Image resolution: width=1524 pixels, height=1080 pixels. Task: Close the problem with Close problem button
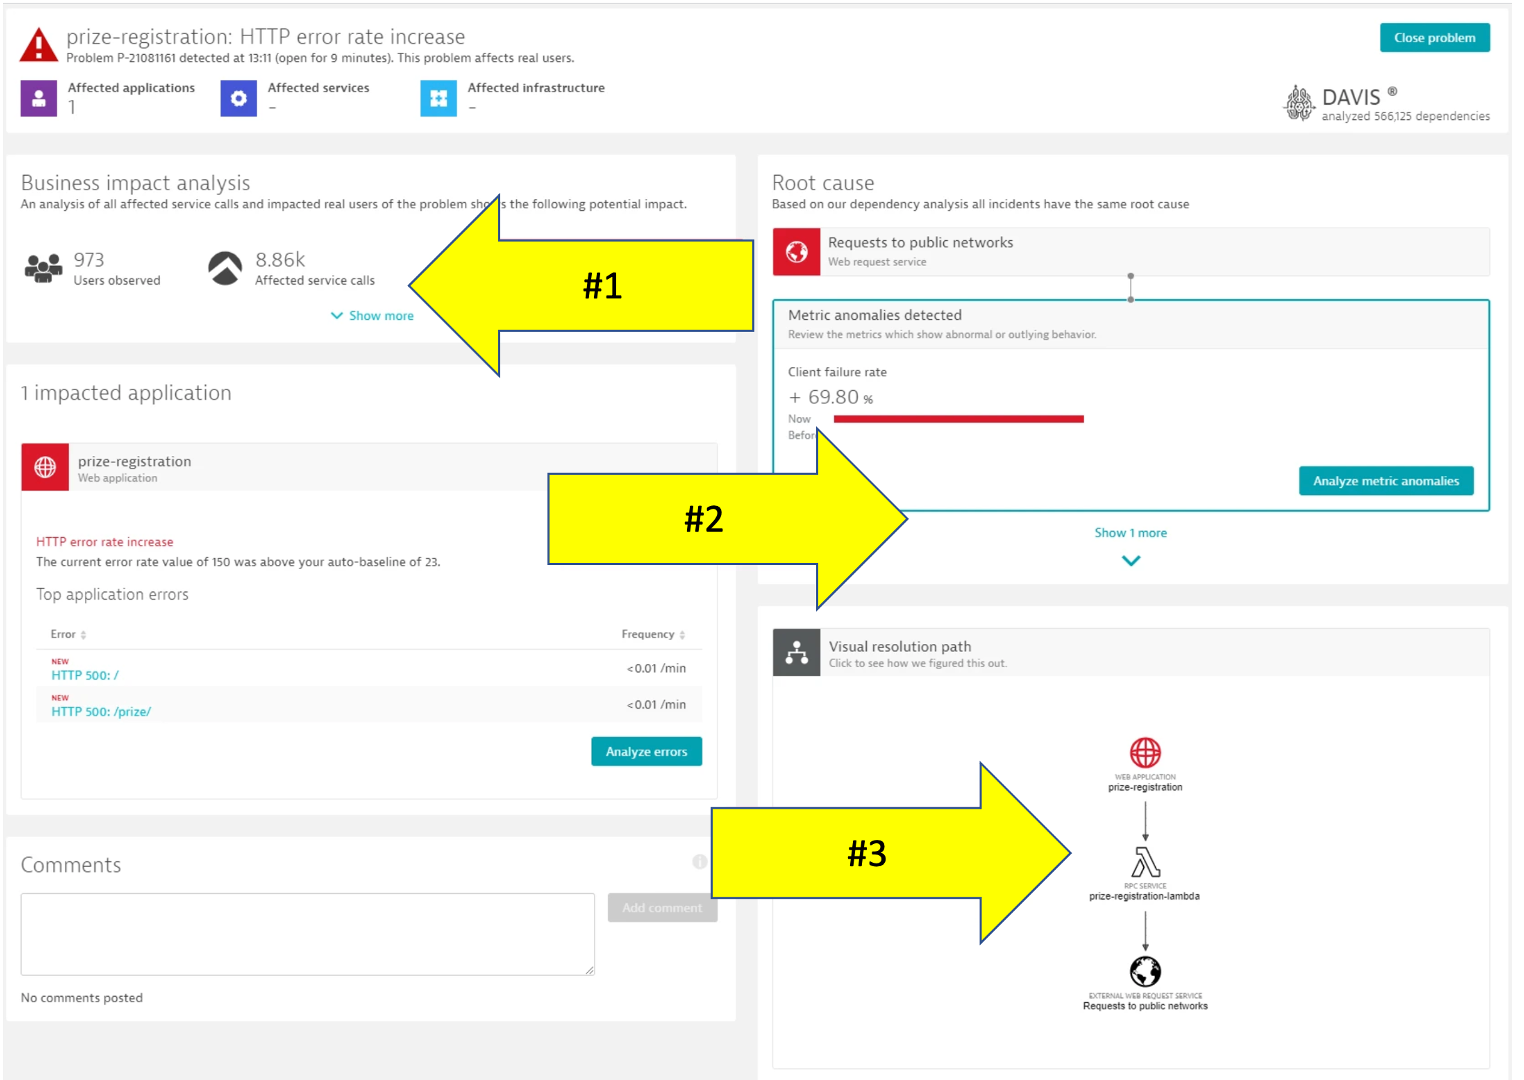[x=1435, y=38]
